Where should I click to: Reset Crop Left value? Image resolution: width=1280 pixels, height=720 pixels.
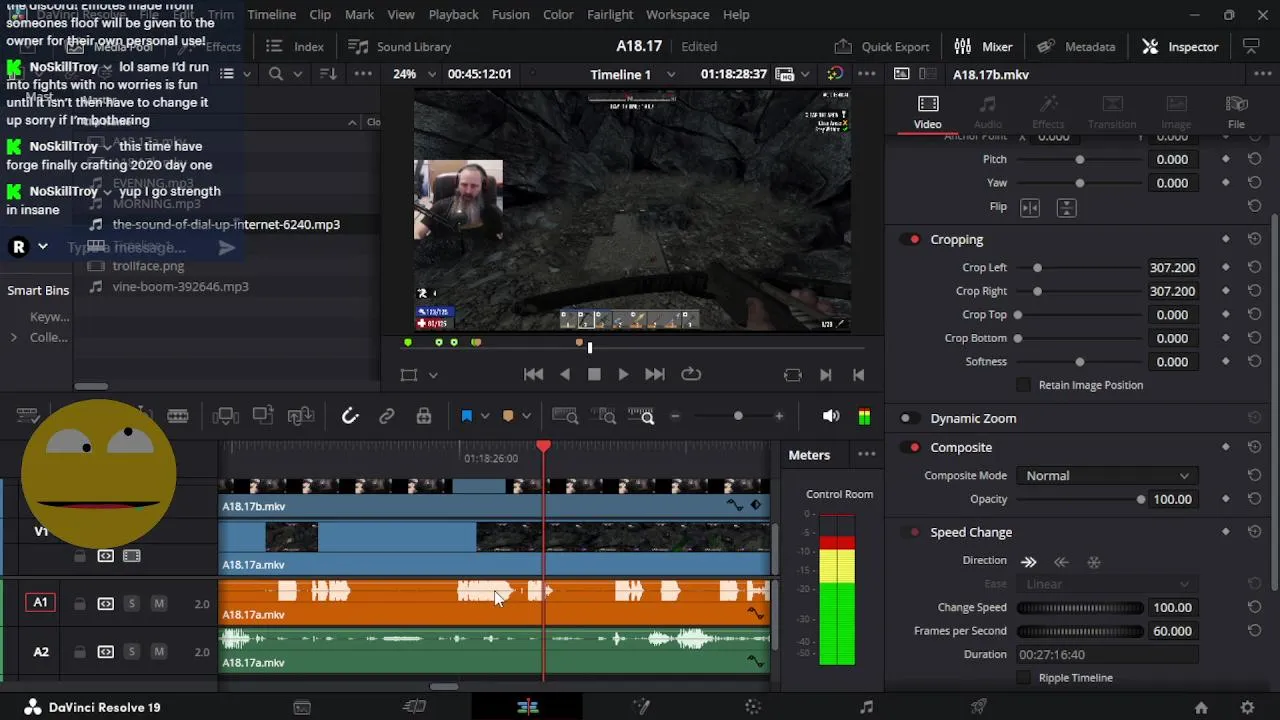(1254, 268)
